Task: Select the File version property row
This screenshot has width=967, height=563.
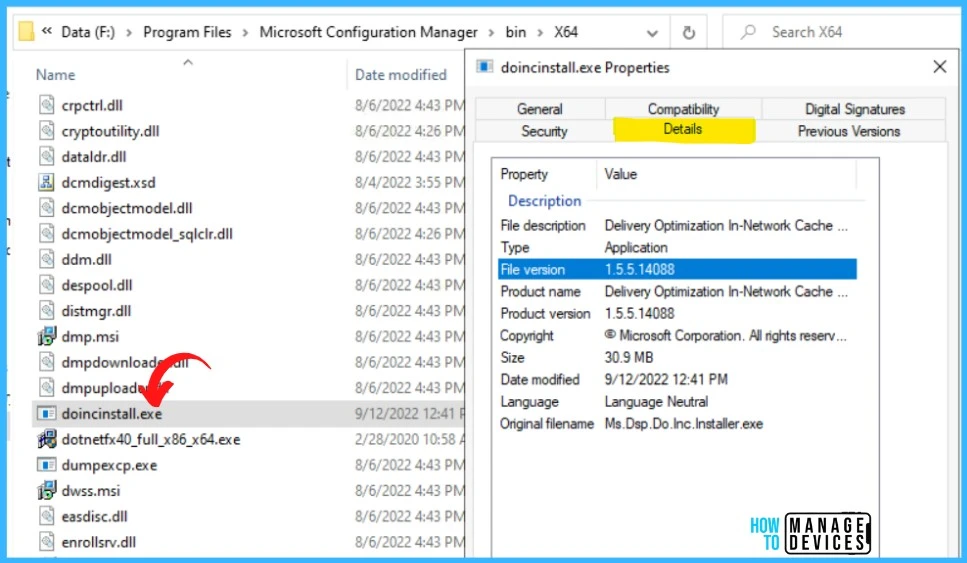Action: [x=677, y=269]
